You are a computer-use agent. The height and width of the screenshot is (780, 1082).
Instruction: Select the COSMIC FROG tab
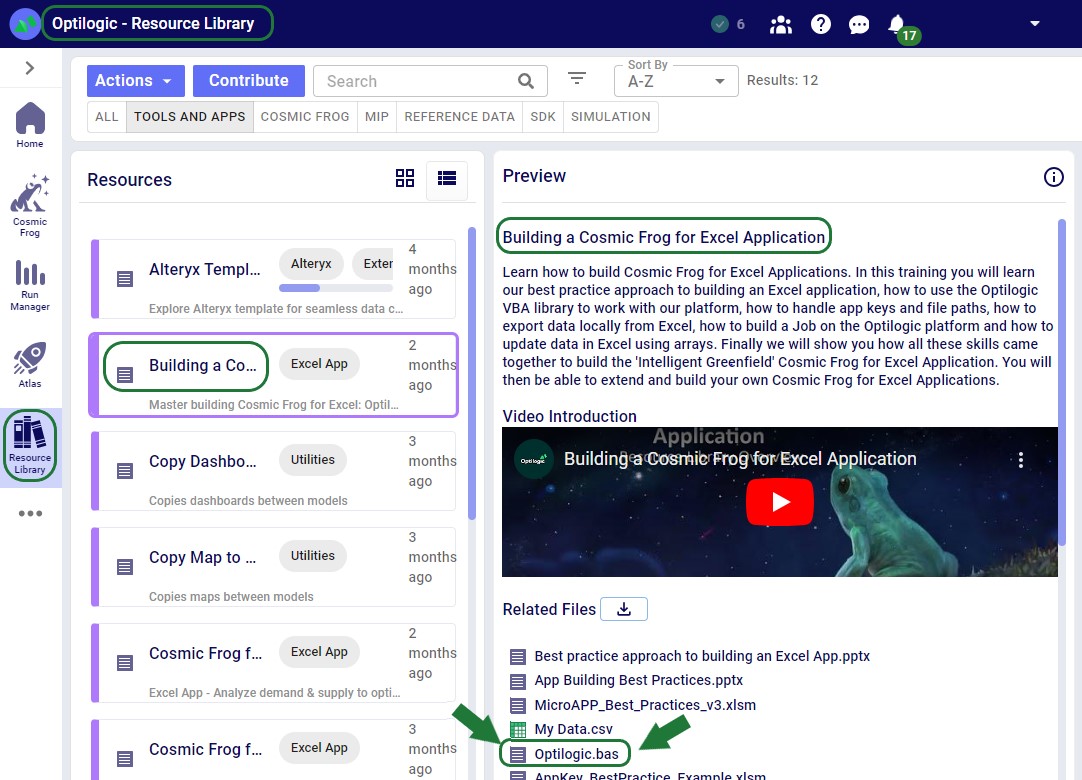point(305,117)
